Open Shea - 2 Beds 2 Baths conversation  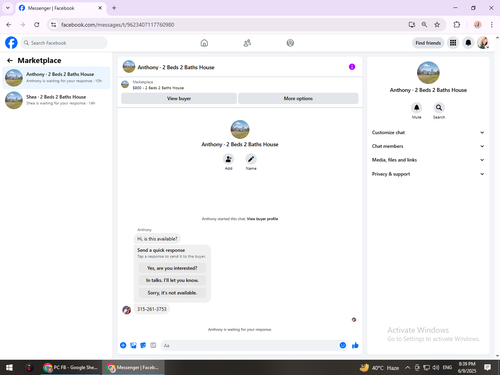[x=56, y=100]
